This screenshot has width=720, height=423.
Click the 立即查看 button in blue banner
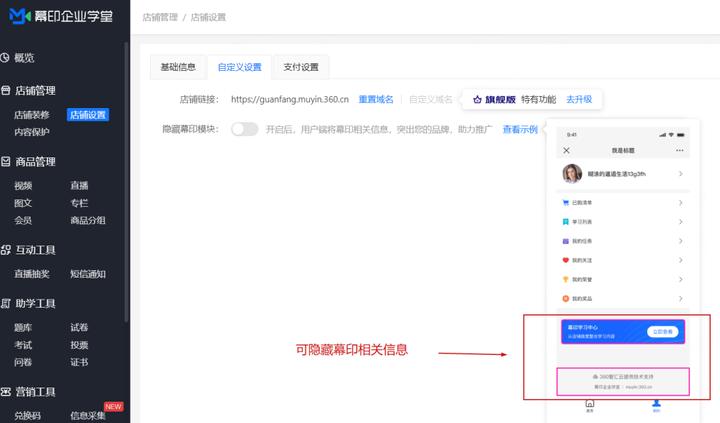[x=663, y=332]
